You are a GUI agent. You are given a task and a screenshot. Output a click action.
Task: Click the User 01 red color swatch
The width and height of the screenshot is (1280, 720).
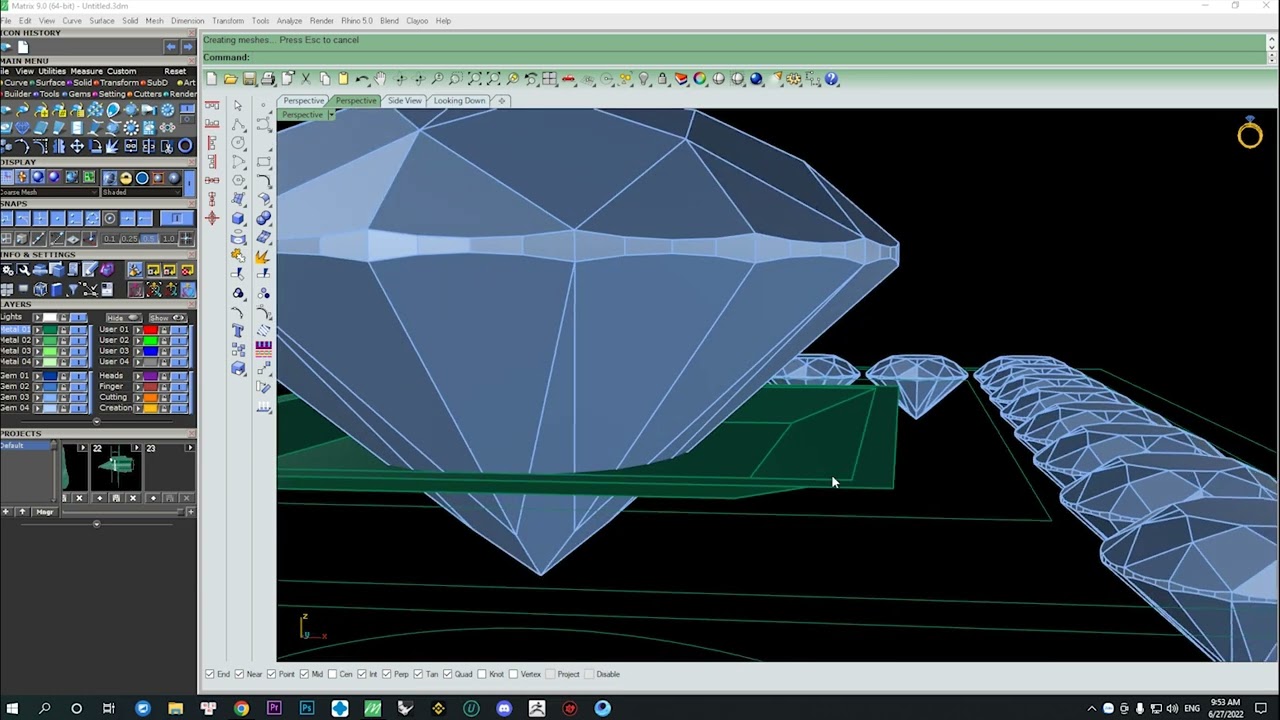(x=150, y=330)
